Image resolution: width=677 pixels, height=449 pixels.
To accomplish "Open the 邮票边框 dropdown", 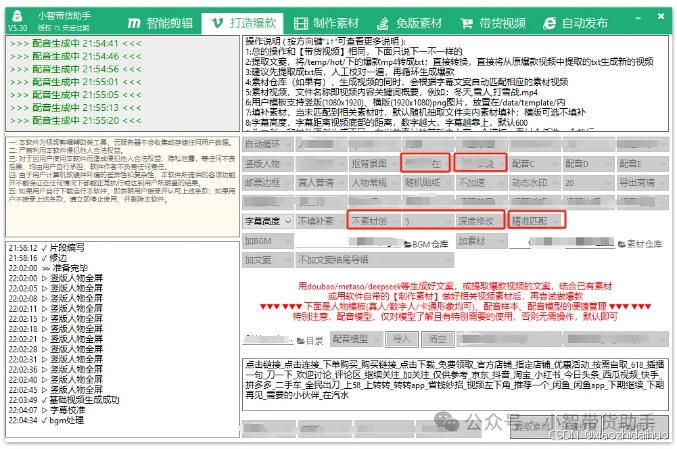I will pos(268,183).
